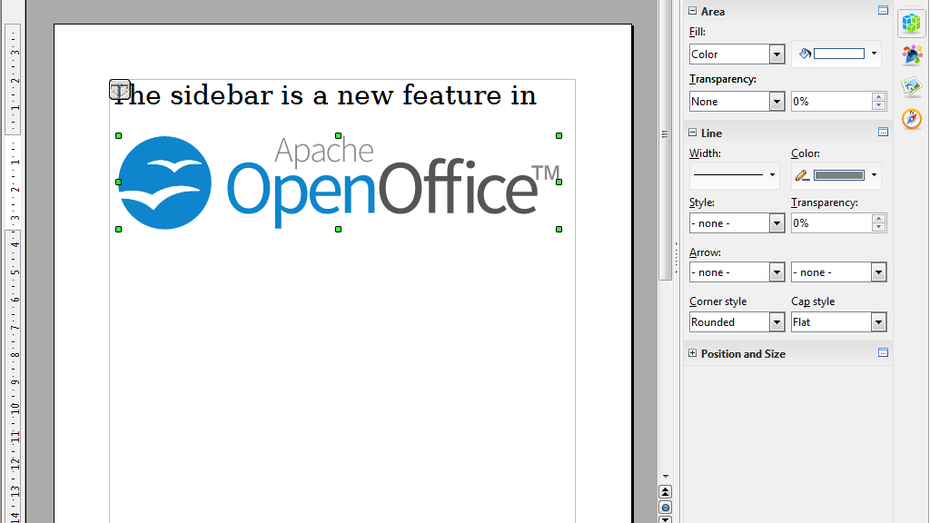Open line color palette dropdown arrow
The width and height of the screenshot is (930, 523).
click(x=874, y=175)
